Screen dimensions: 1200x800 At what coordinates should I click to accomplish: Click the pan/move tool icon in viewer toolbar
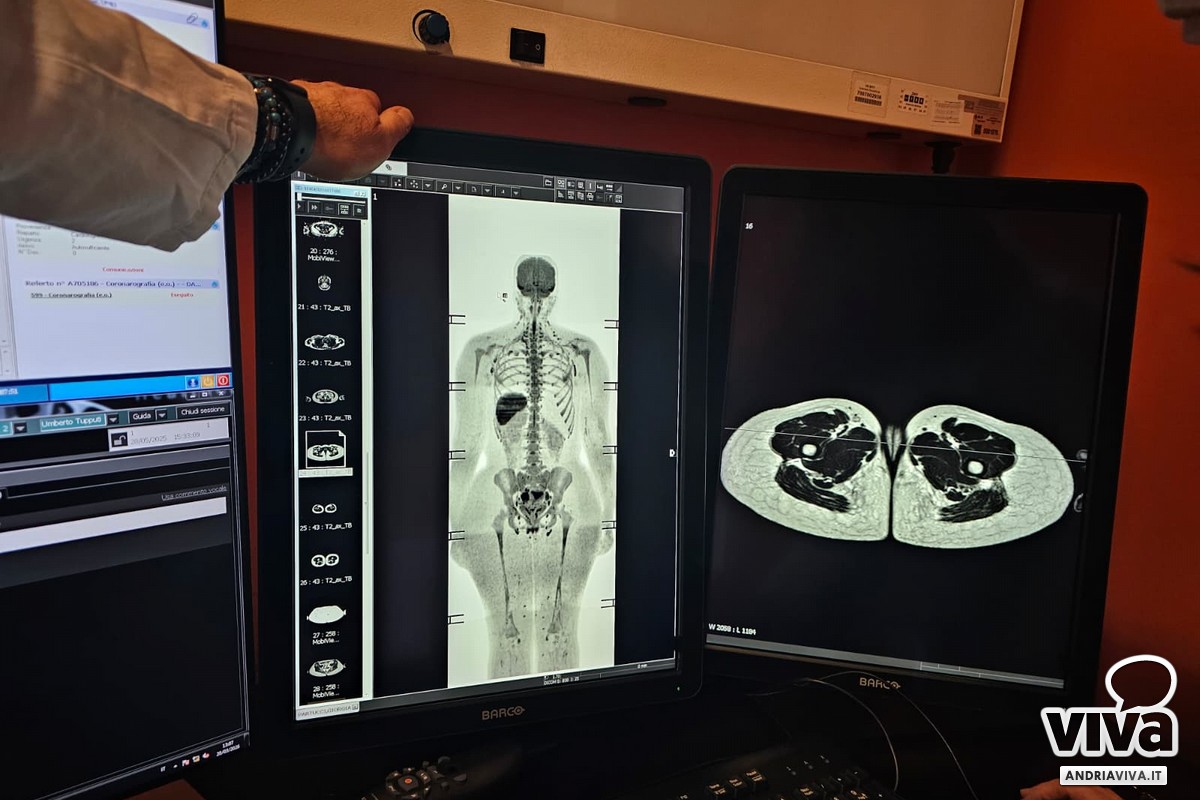(414, 184)
